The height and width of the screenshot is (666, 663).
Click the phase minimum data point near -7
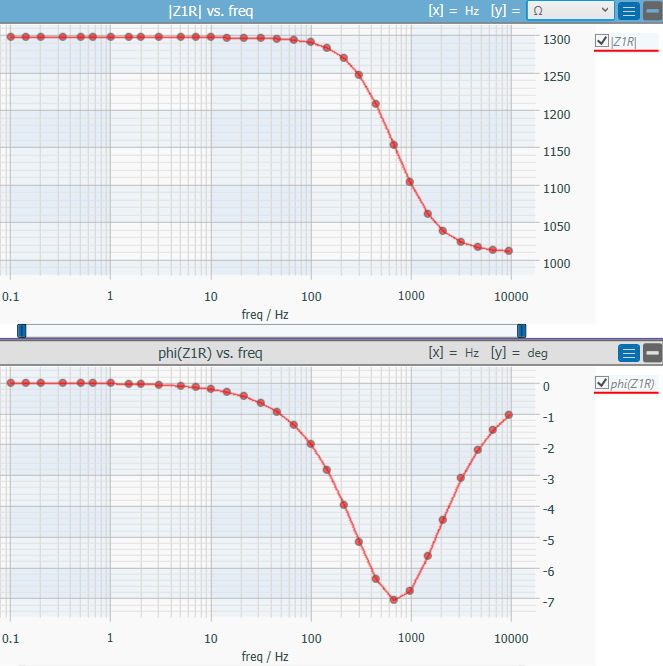[x=394, y=600]
